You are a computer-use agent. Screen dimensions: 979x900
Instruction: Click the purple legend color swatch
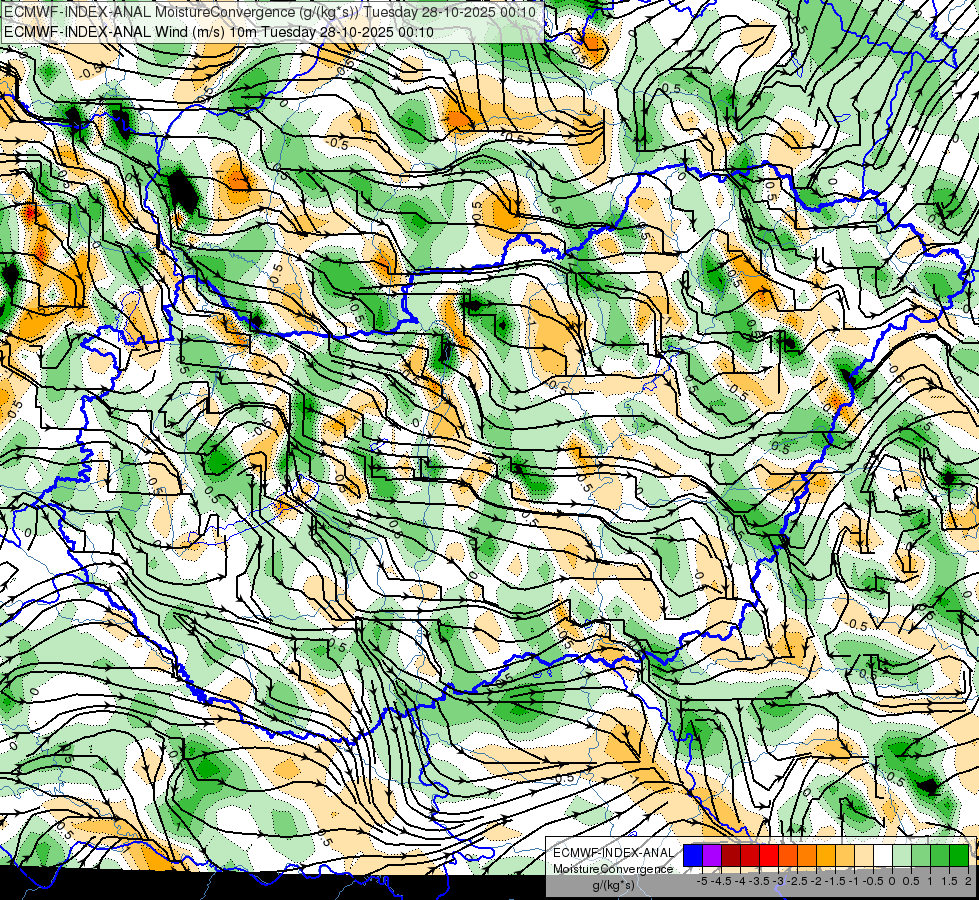click(712, 856)
